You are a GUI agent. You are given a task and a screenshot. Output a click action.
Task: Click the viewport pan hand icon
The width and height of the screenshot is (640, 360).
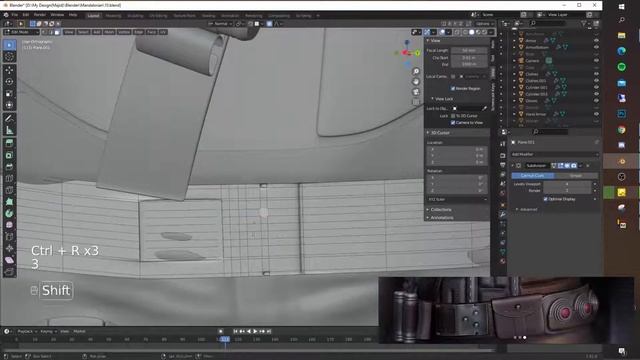[416, 82]
